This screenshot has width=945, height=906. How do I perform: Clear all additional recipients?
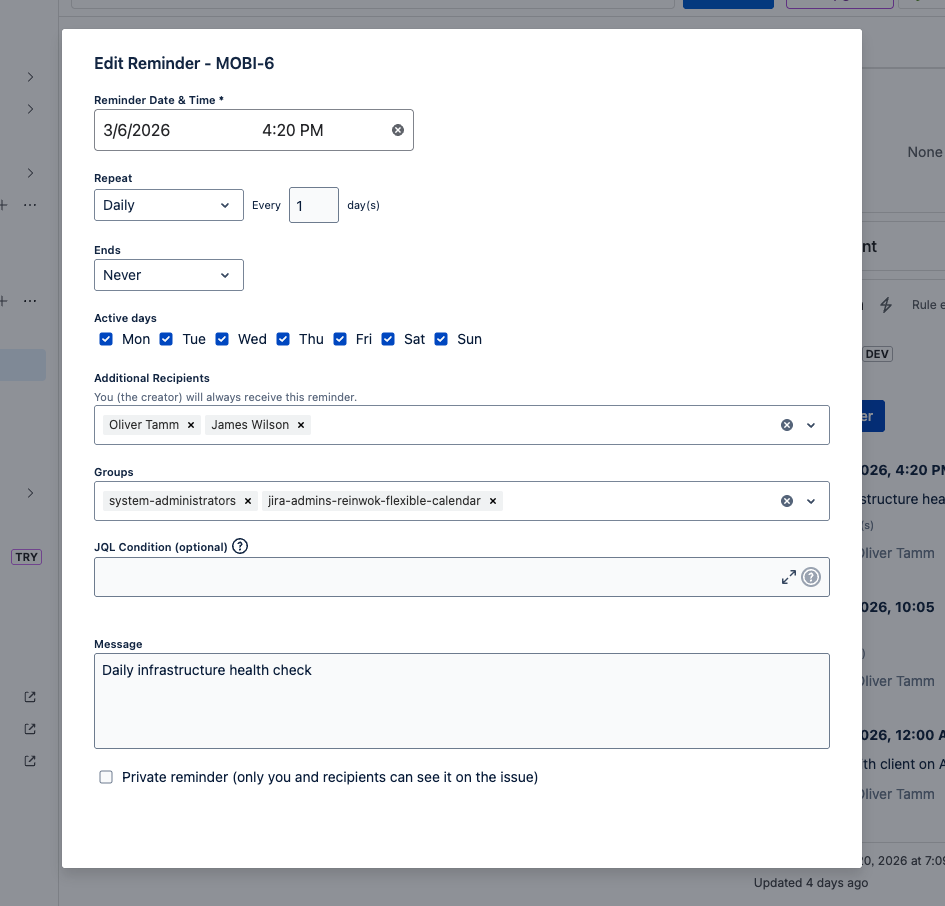coord(787,425)
